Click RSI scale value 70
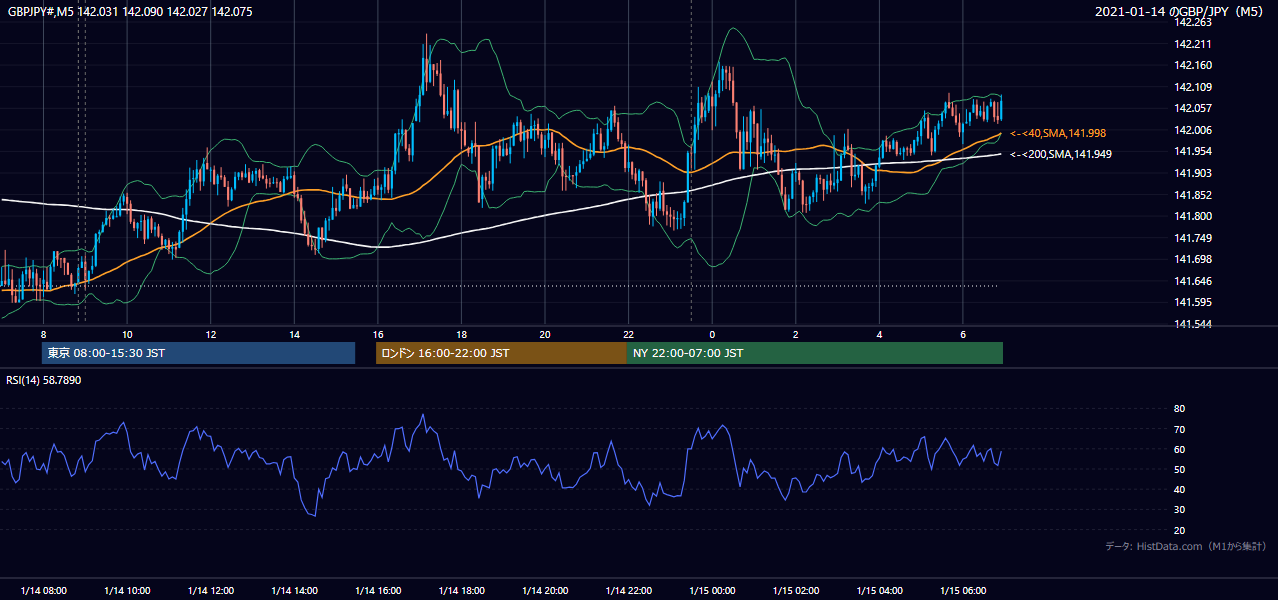The height and width of the screenshot is (600, 1278). (1179, 429)
